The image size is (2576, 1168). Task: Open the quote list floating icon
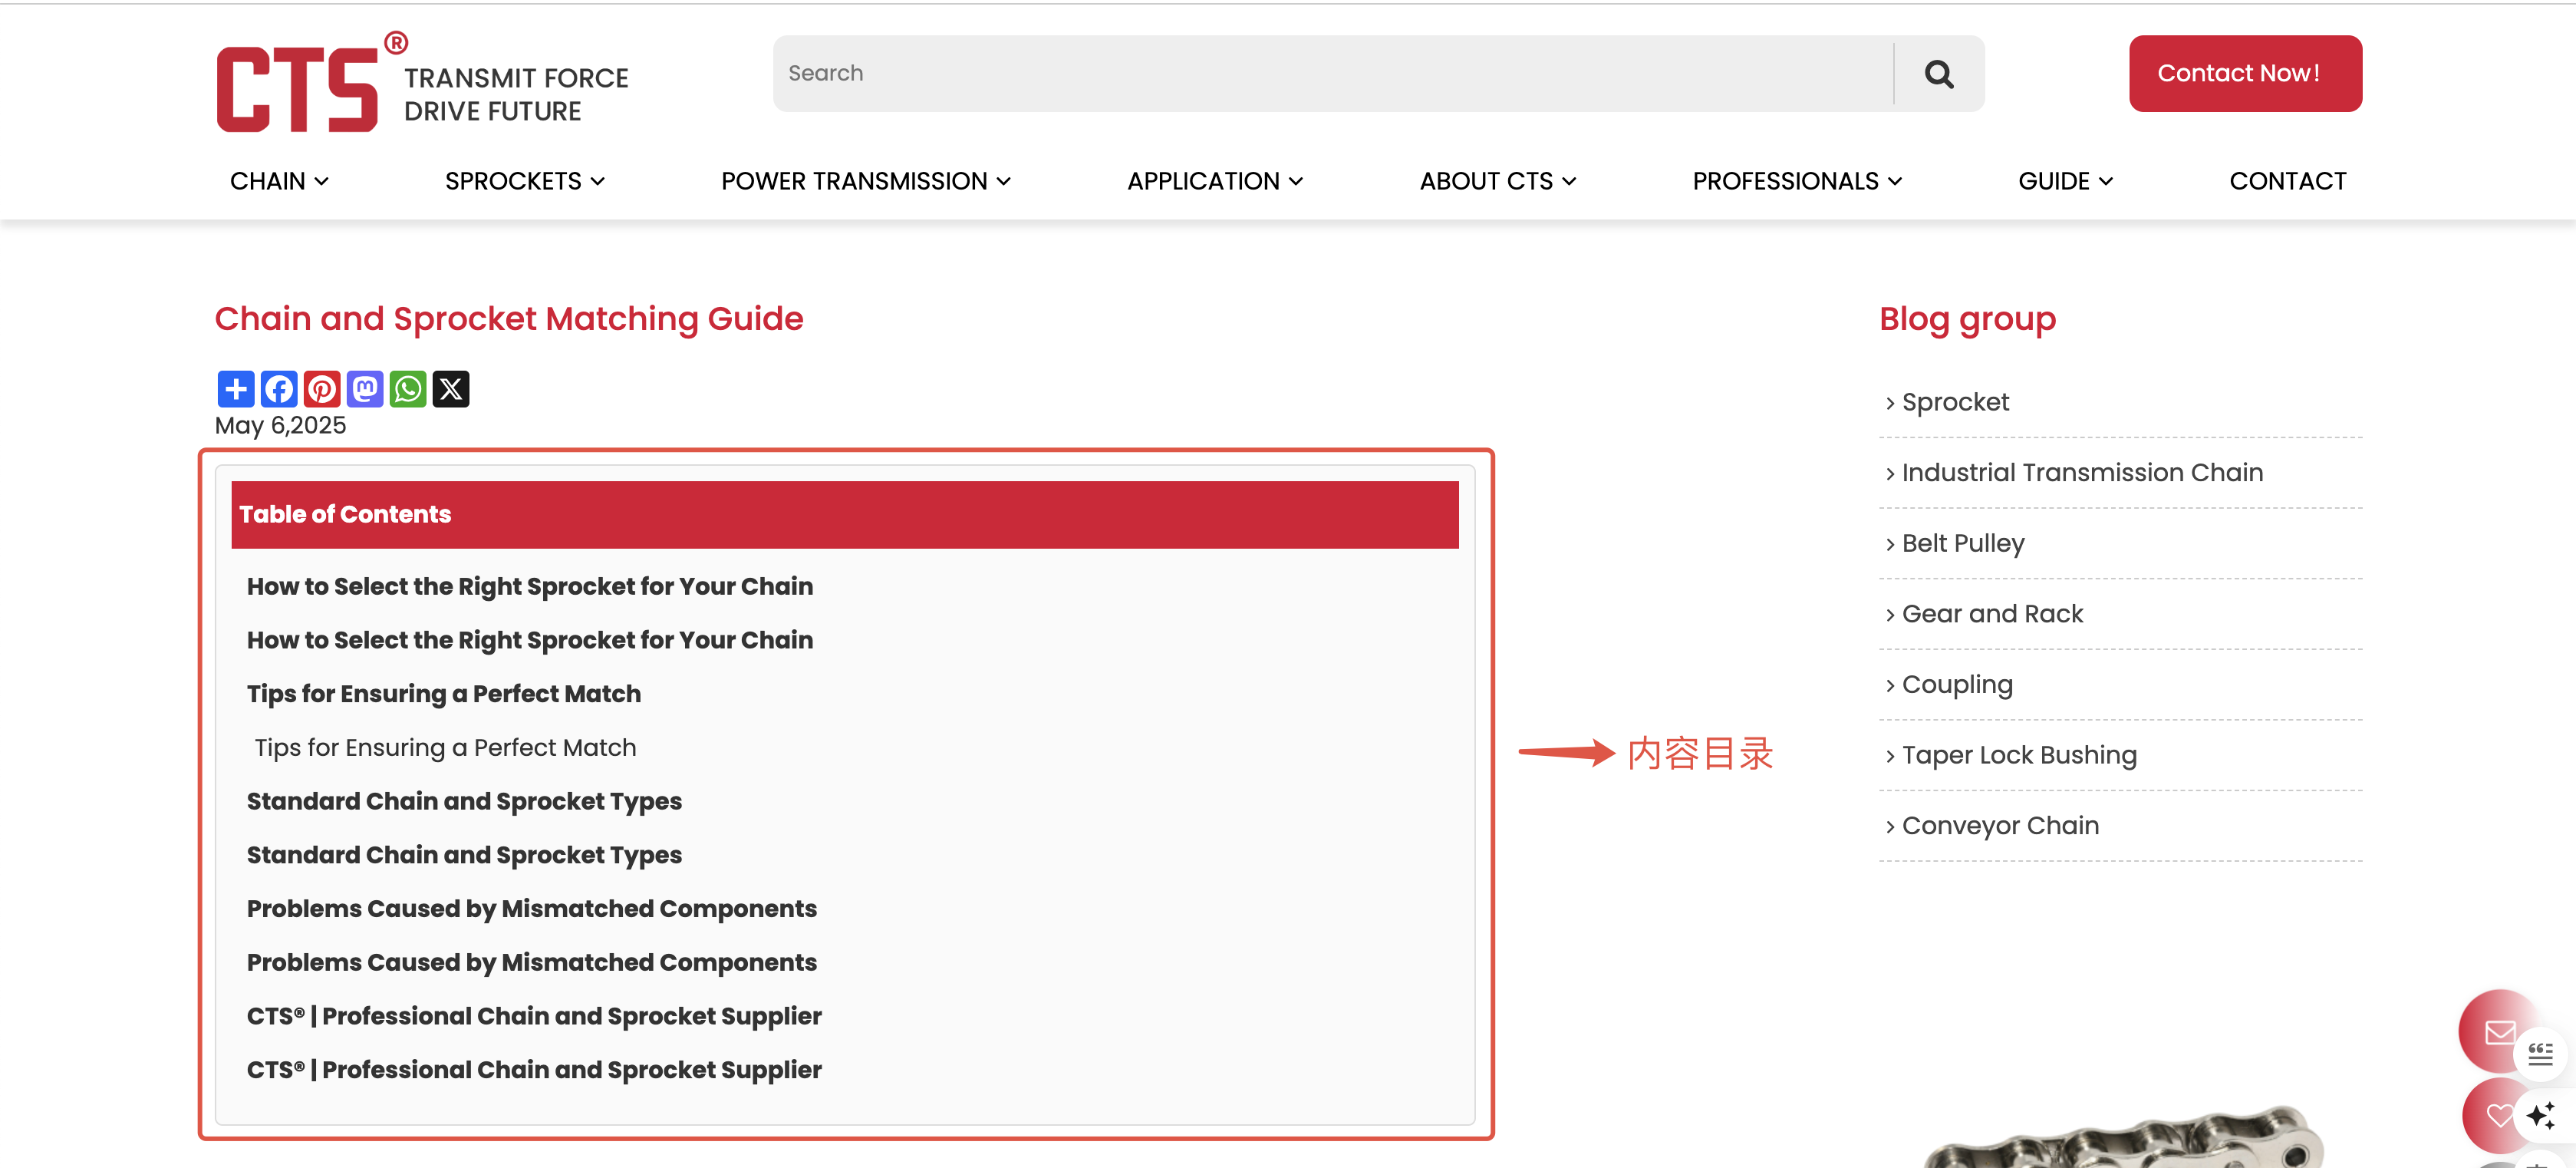2541,1055
